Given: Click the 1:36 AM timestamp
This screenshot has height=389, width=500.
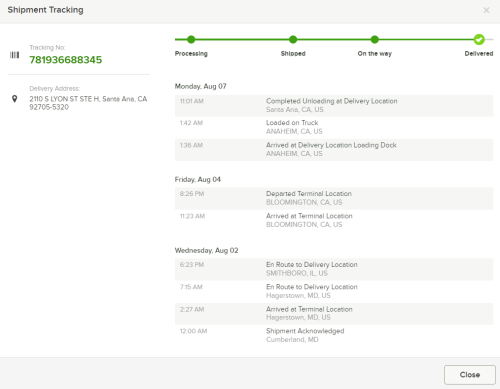Looking at the screenshot, I should tap(191, 145).
